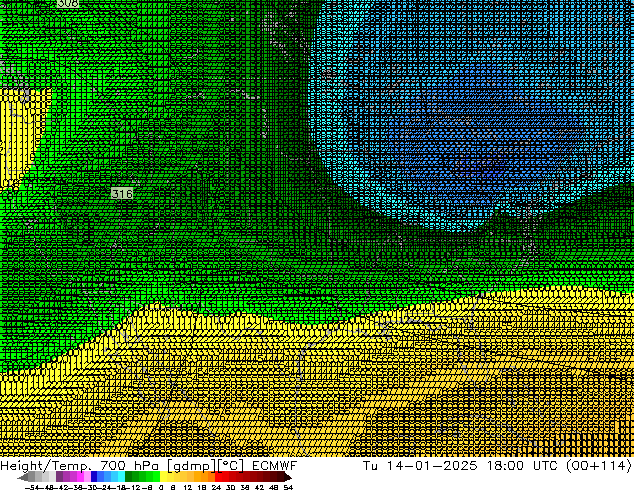
Task: Click the "54" legend scale maximum value
Action: pos(288,488)
